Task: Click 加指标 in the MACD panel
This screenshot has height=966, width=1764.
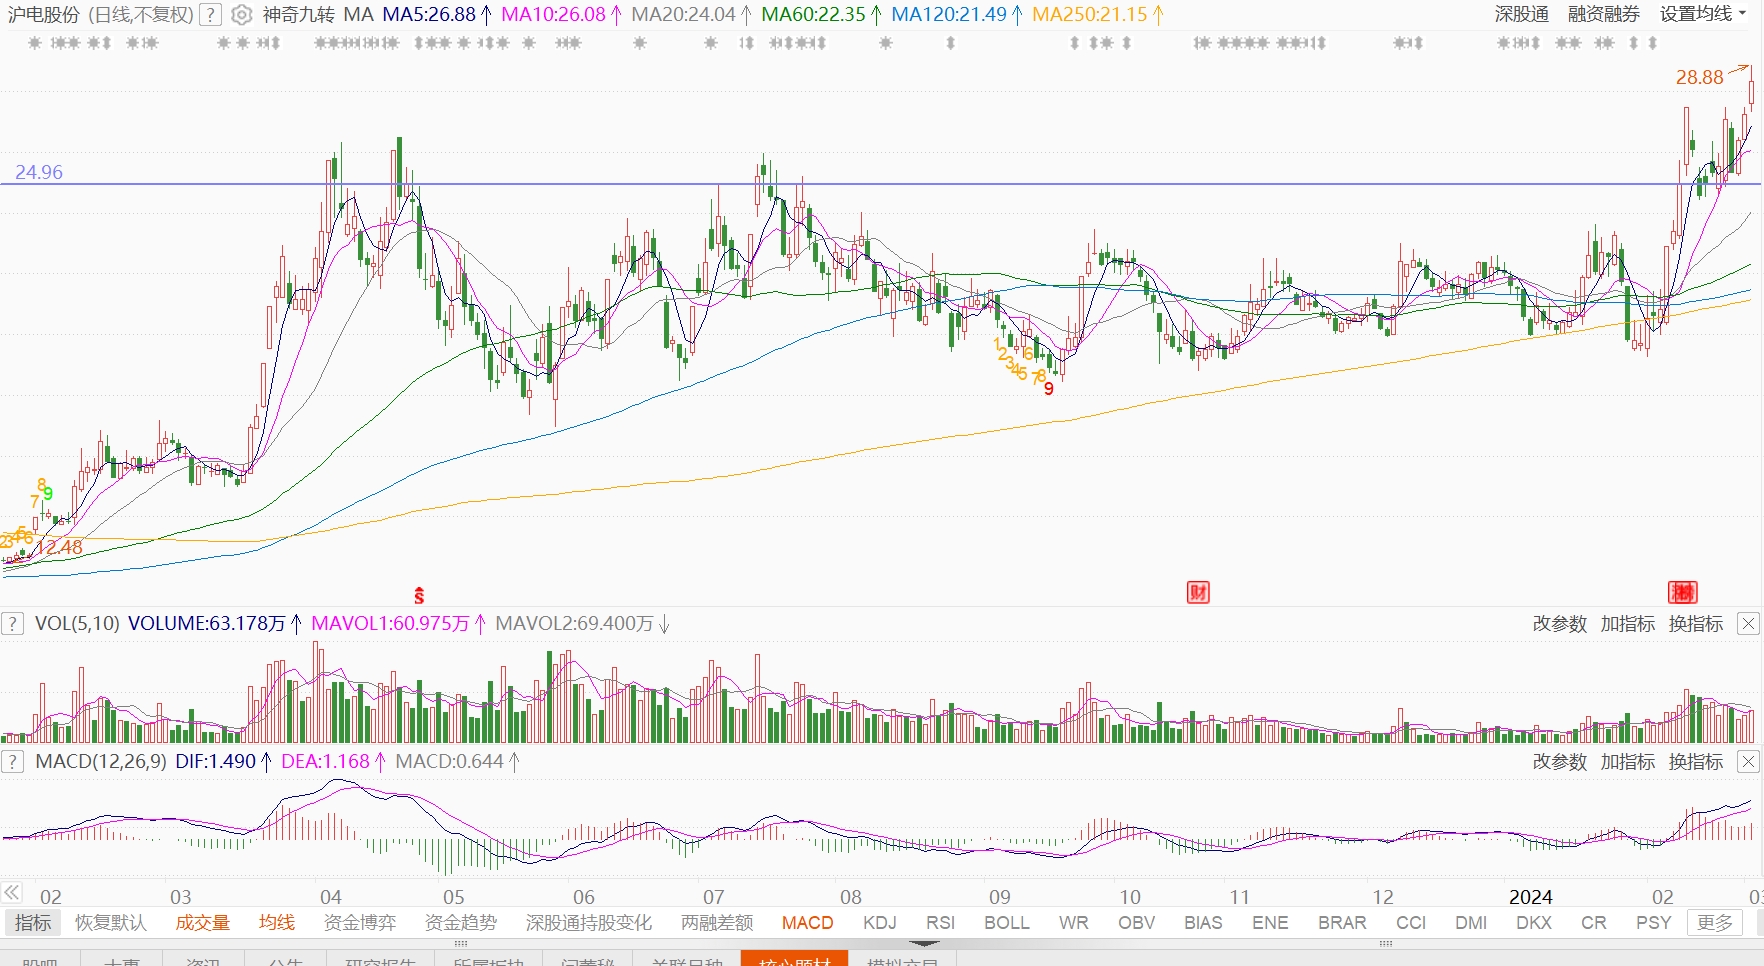Action: (x=1628, y=762)
